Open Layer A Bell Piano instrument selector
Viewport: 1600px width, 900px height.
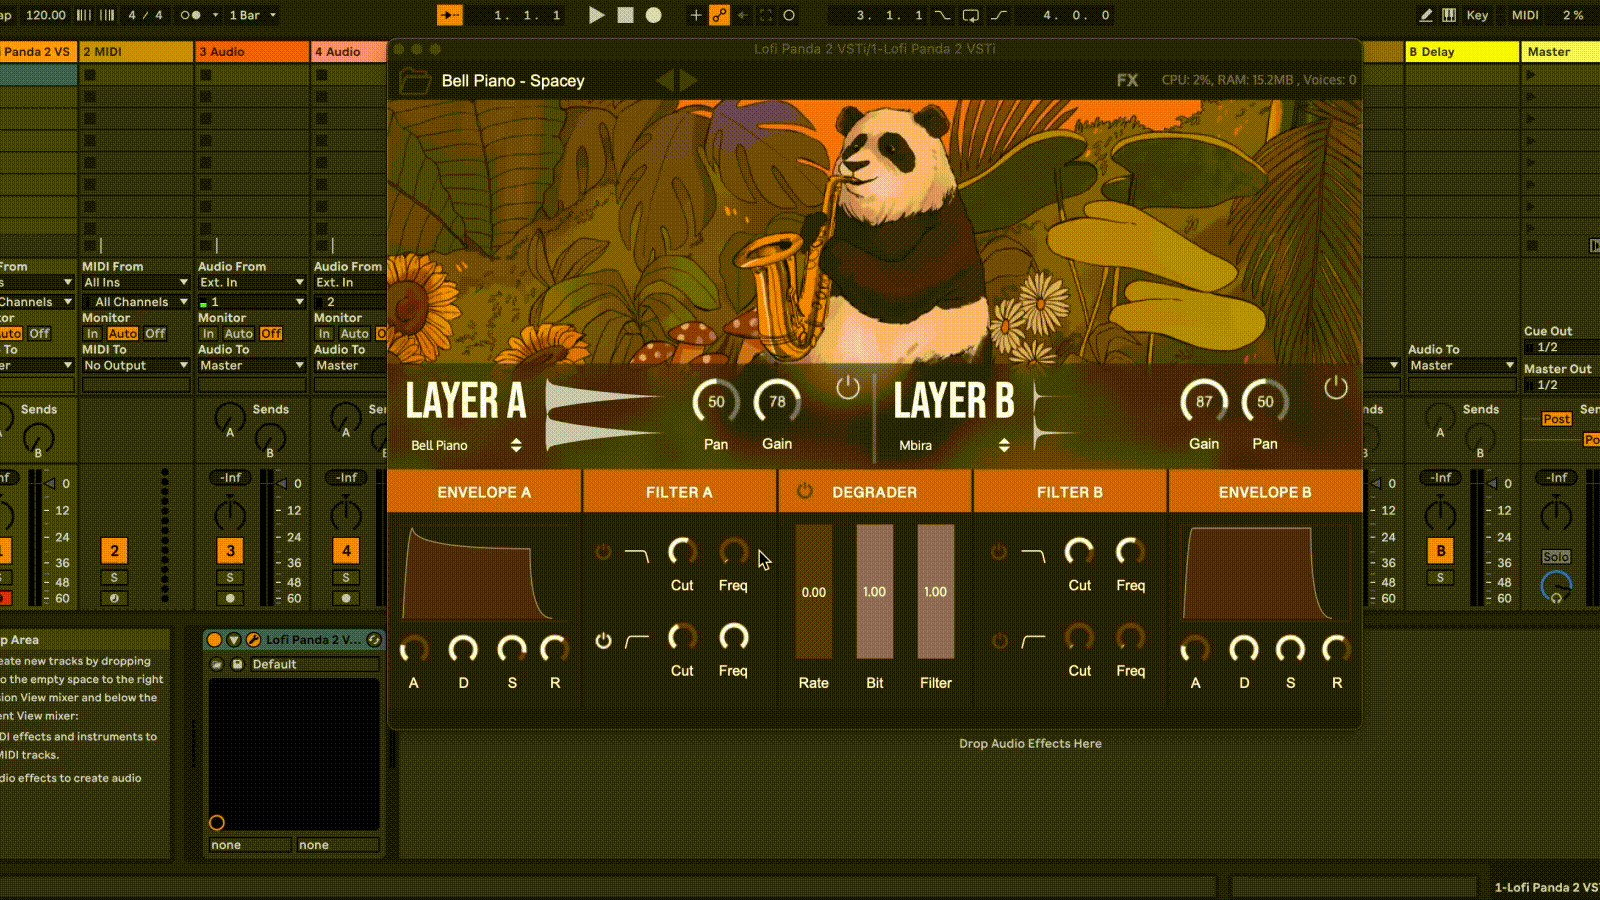pos(466,445)
